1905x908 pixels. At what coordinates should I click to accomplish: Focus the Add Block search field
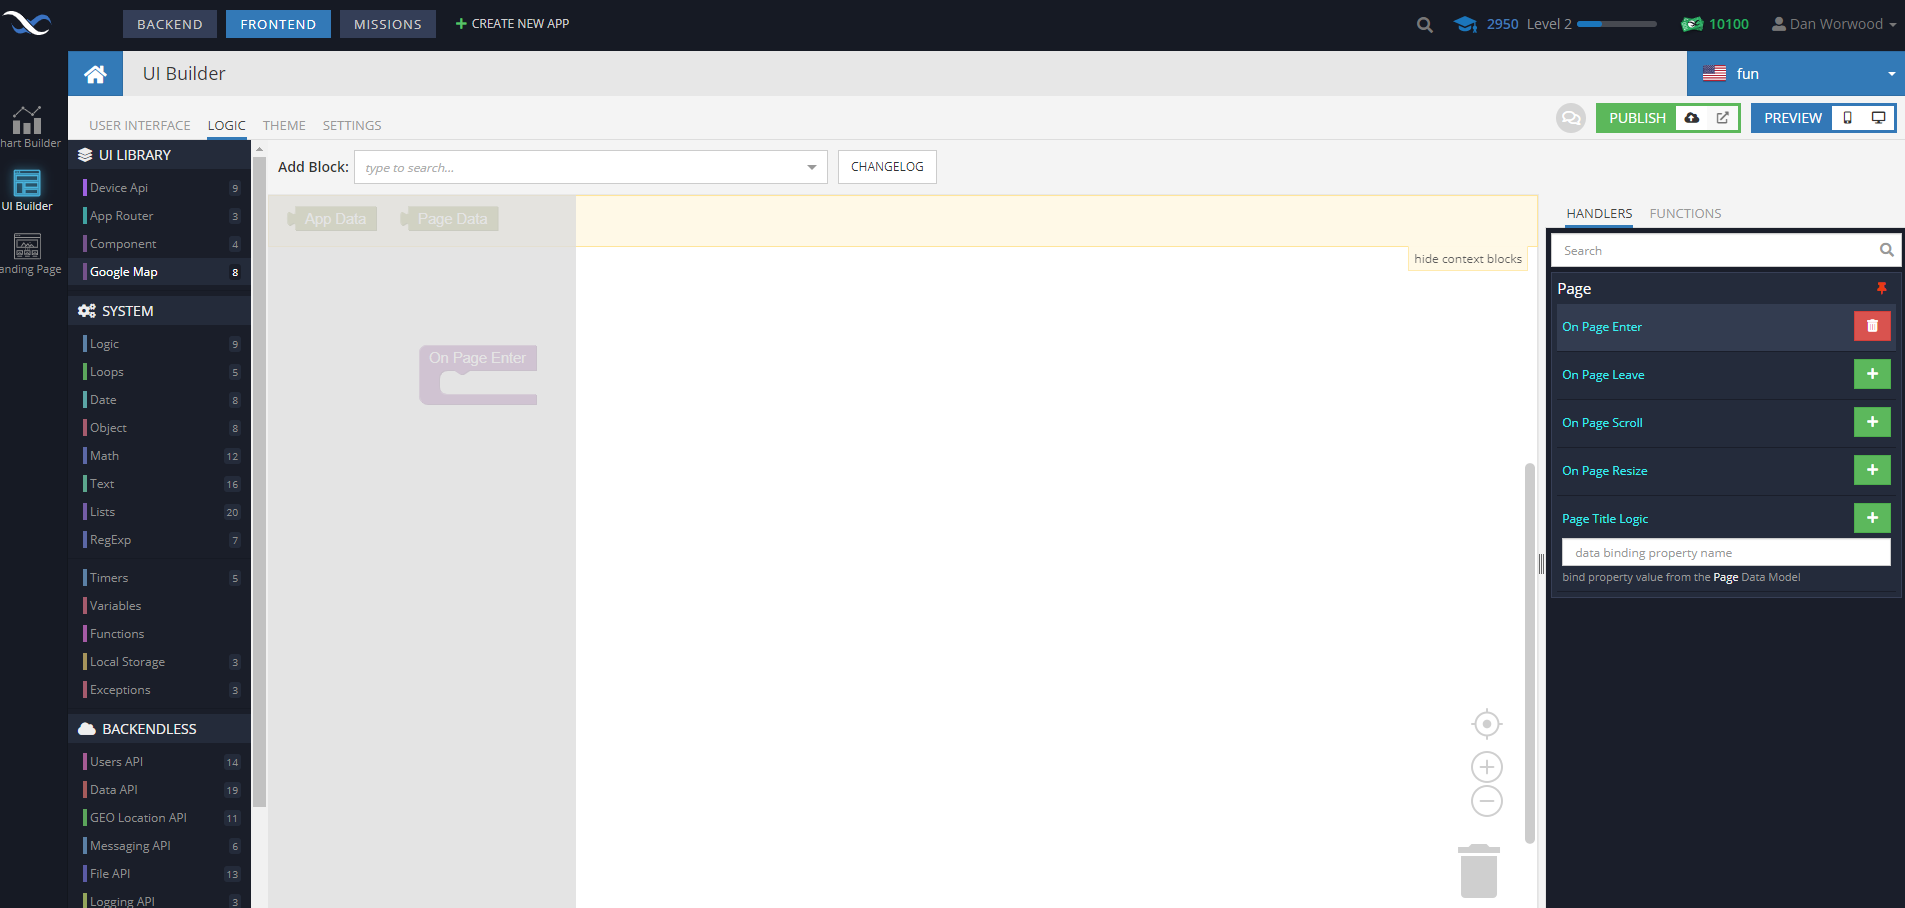590,167
